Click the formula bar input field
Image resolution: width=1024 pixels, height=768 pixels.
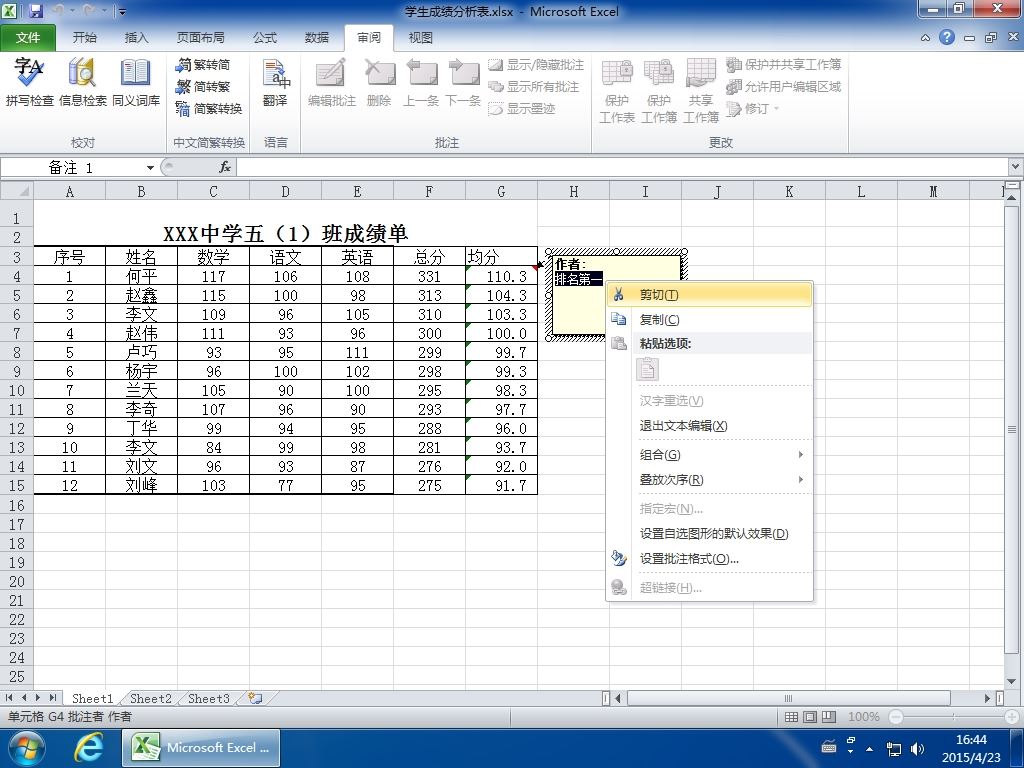pos(622,167)
